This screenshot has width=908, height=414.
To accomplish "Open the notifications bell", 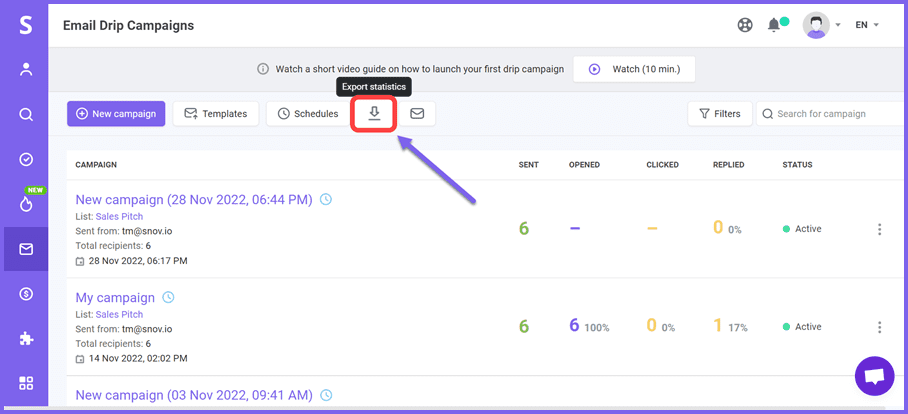I will pos(774,25).
